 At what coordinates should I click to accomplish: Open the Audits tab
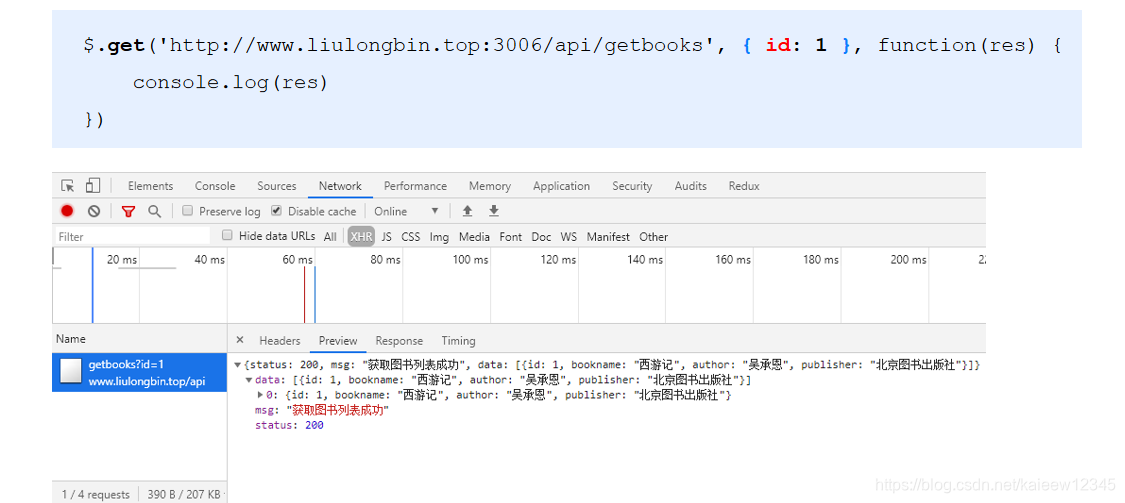click(x=691, y=186)
